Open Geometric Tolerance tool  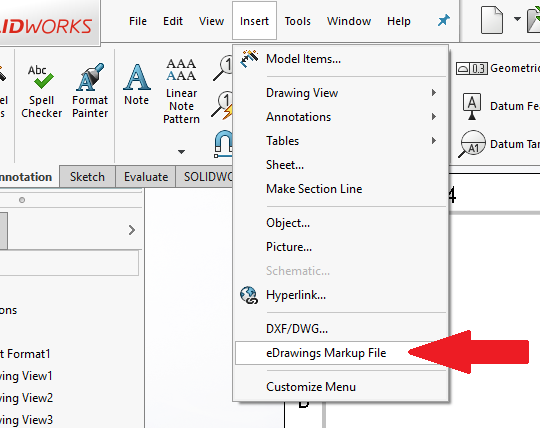coord(497,69)
